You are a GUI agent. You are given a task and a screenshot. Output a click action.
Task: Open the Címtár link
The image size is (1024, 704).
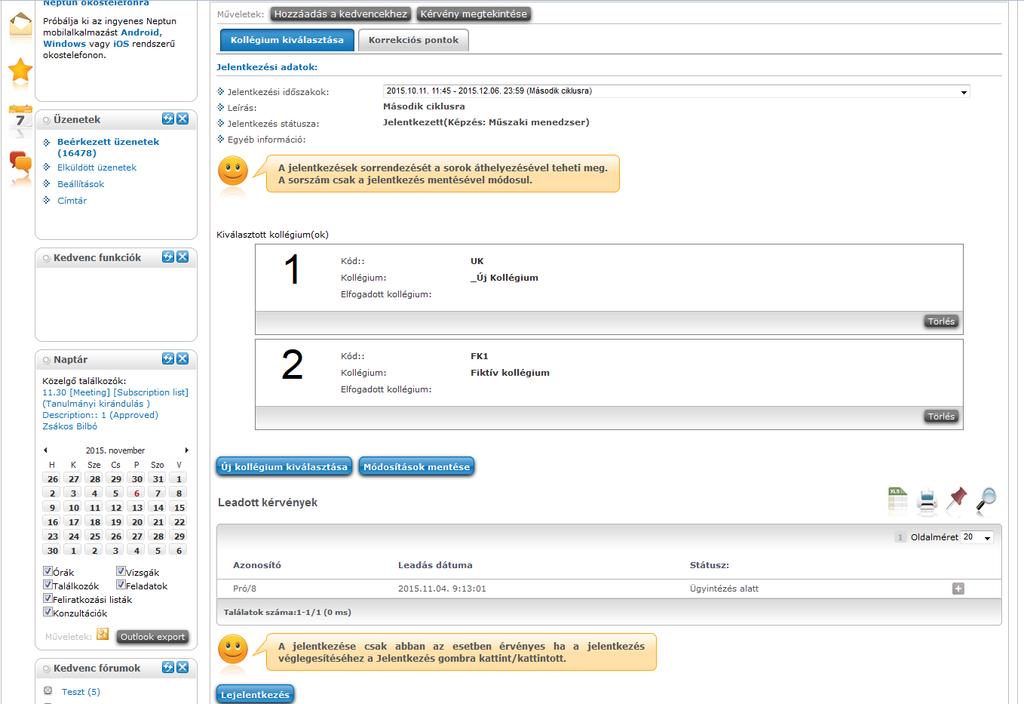72,200
